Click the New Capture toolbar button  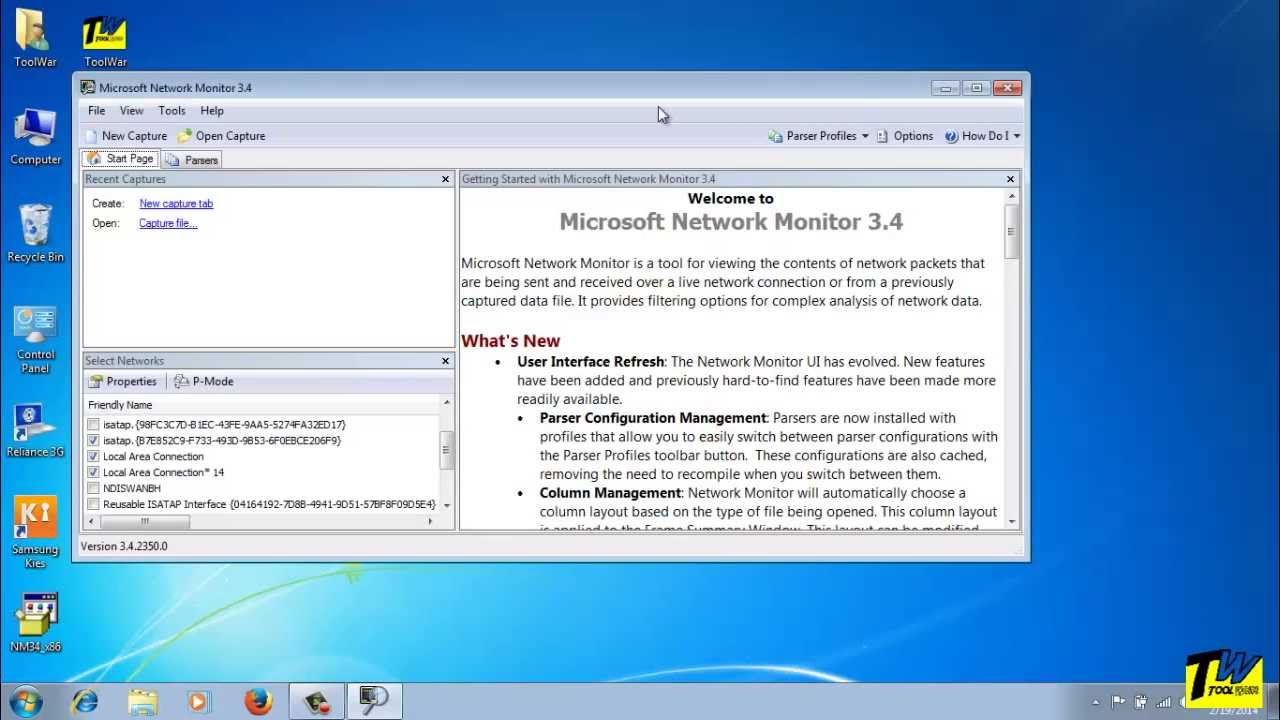[126, 136]
